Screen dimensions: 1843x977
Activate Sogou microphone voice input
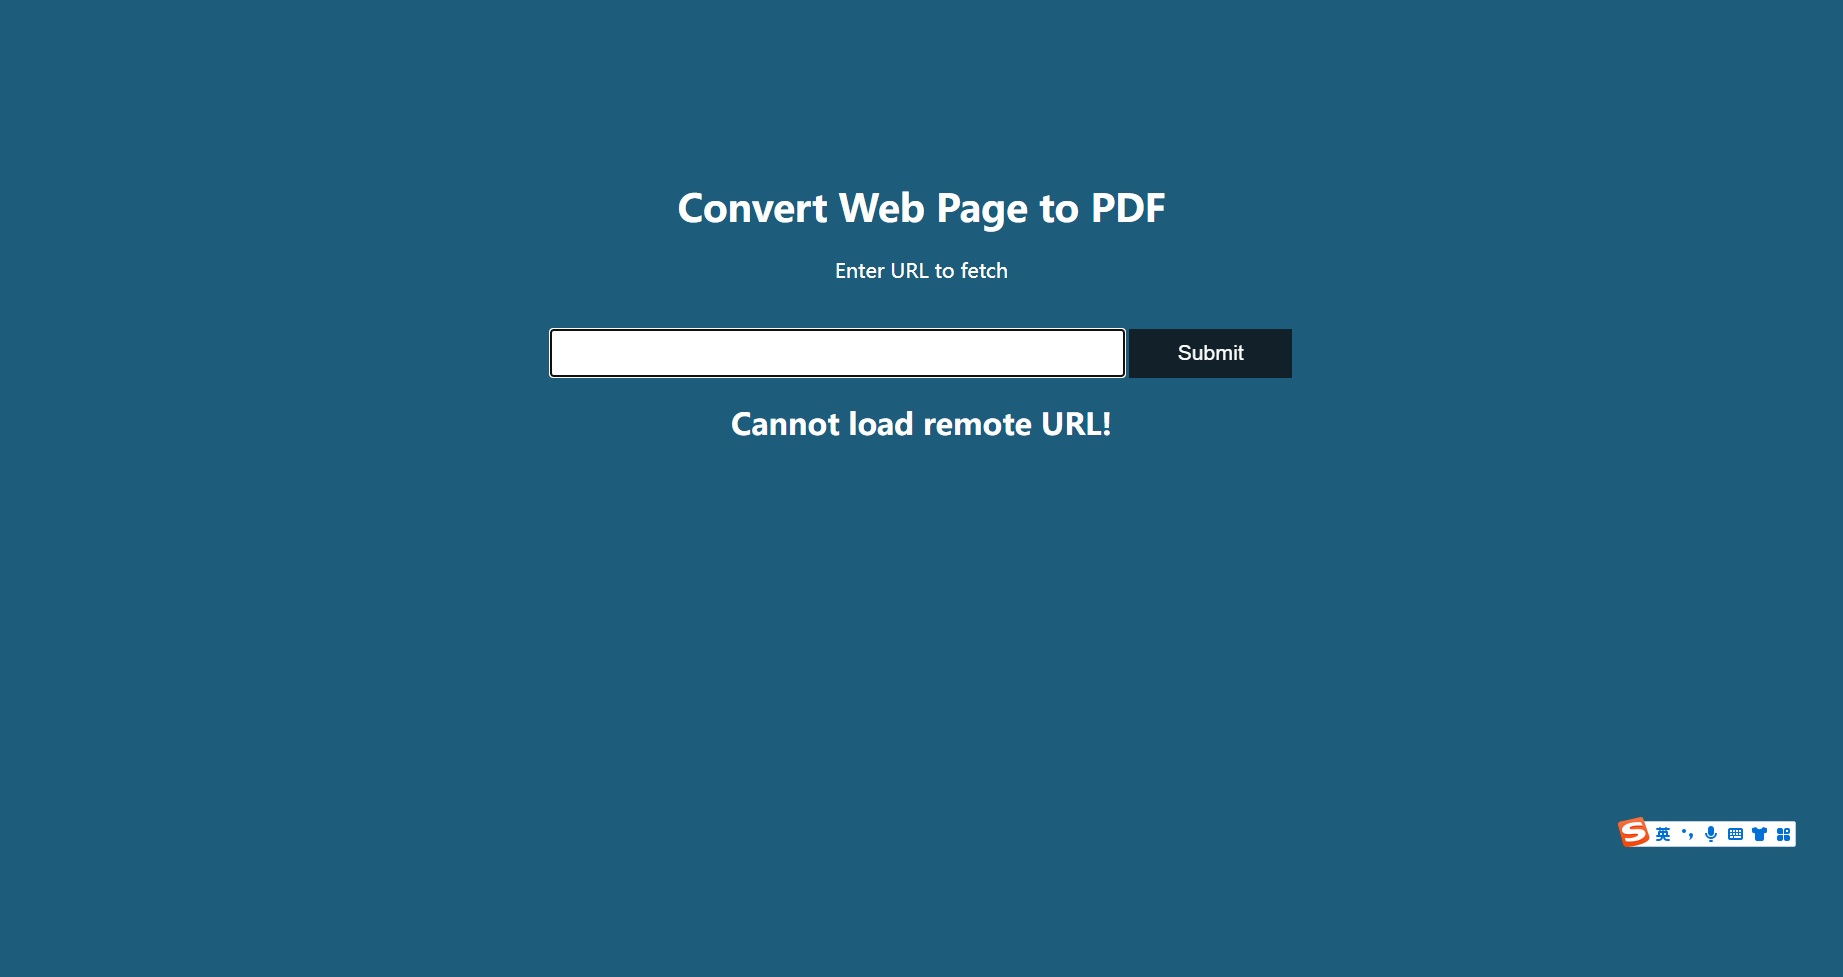1711,834
